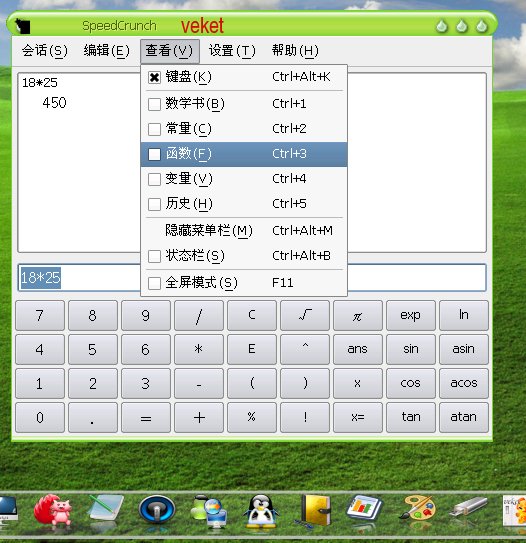
Task: Toggle the 函数(F) functions checkbox
Action: [x=154, y=154]
